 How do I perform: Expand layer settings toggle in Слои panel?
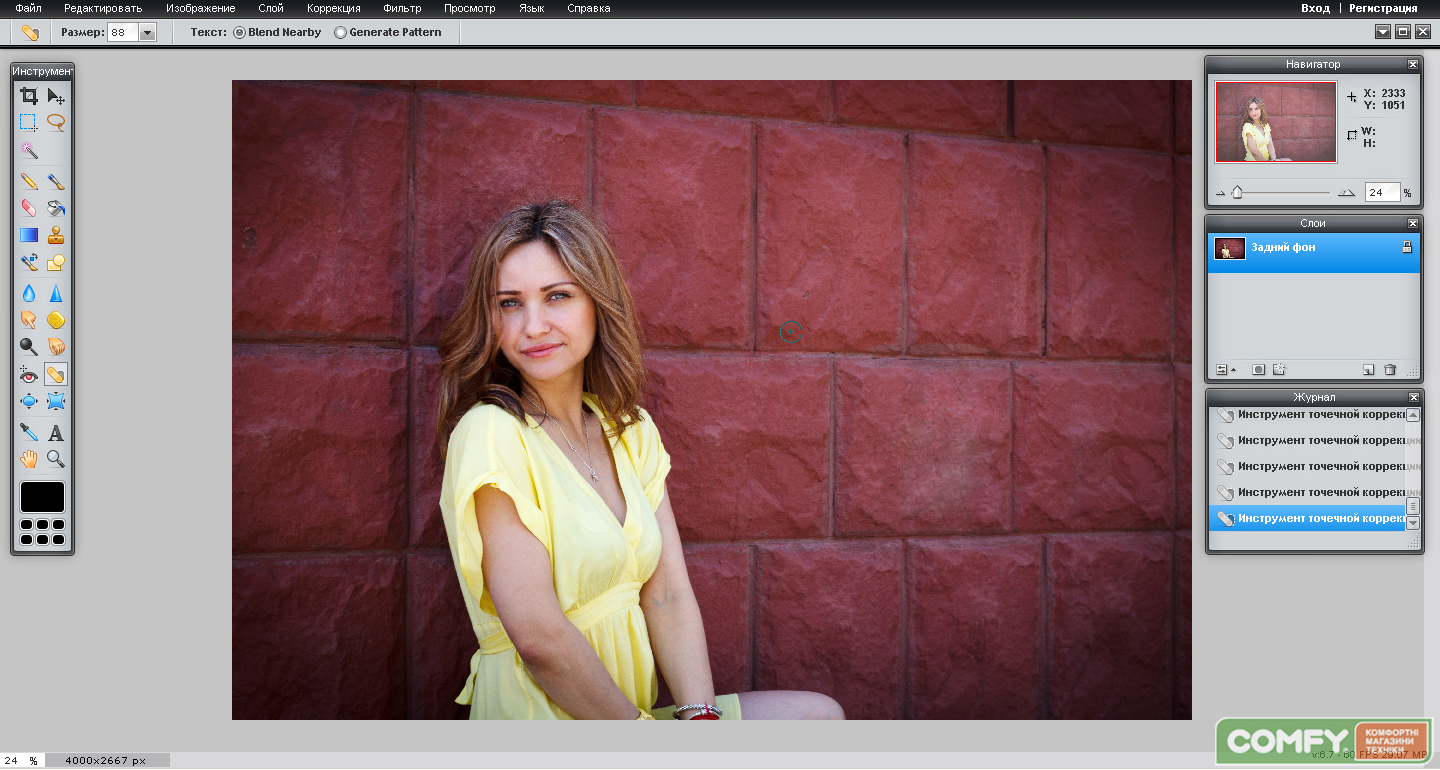(1226, 370)
